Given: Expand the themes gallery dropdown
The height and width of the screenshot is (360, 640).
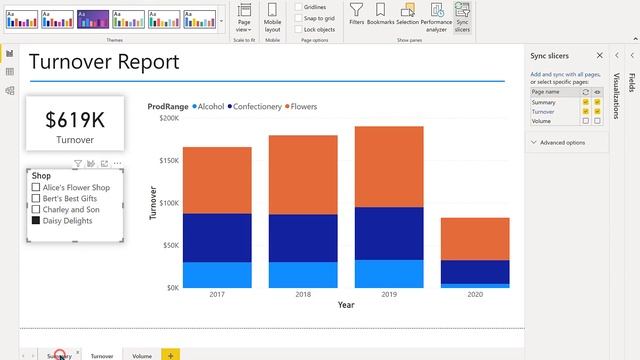Looking at the screenshot, I should click(x=222, y=20).
